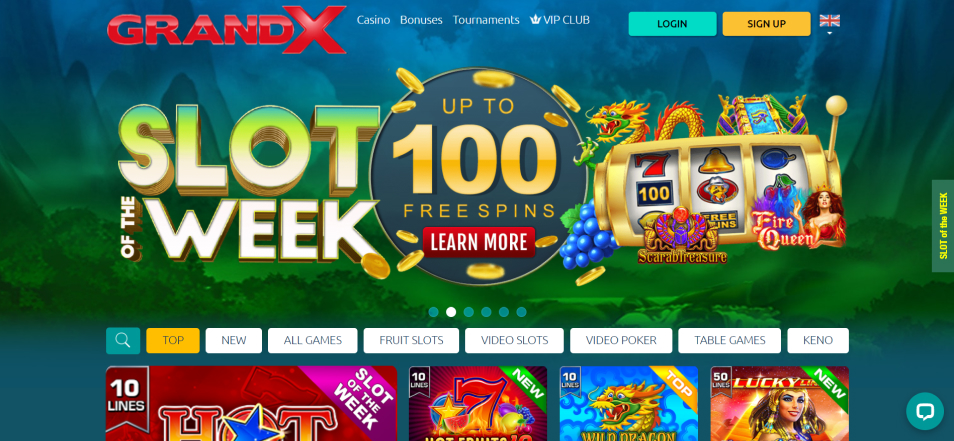Open the Casino menu item

[373, 19]
